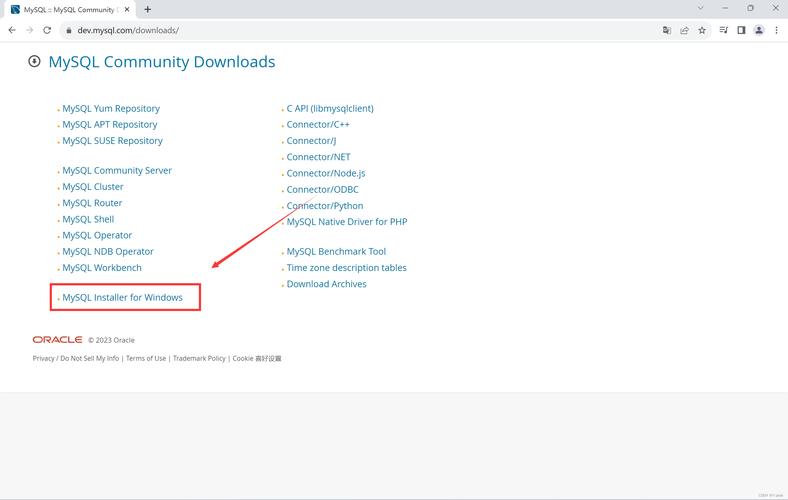788x500 pixels.
Task: Open Connector/J link
Action: [312, 141]
